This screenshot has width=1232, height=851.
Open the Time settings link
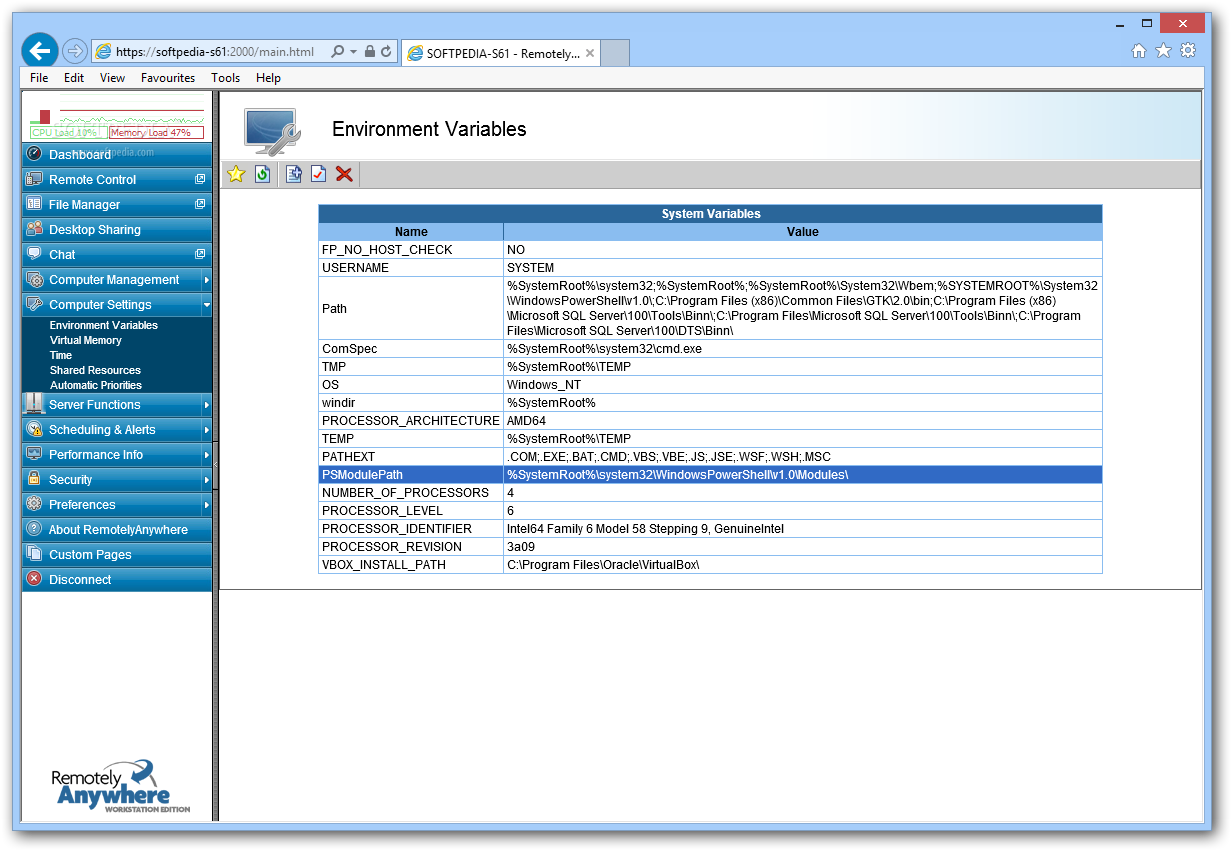tap(61, 355)
